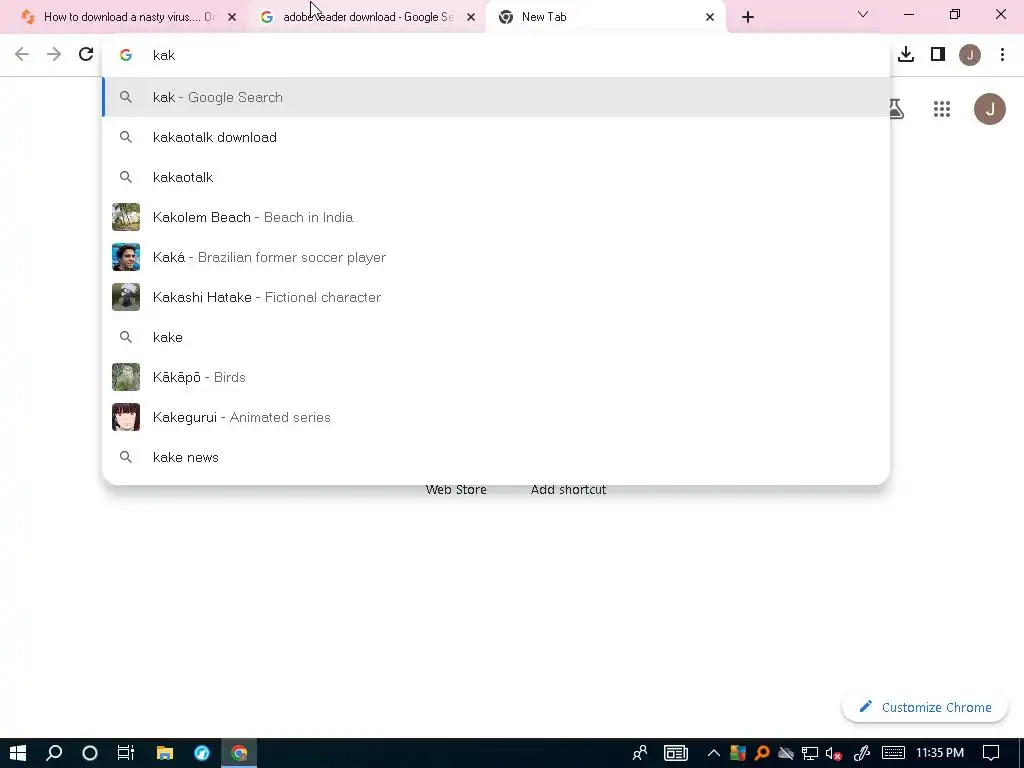Screen dimensions: 1024x768
Task: Select the 'kak - Google Search' suggestion
Action: click(x=496, y=97)
